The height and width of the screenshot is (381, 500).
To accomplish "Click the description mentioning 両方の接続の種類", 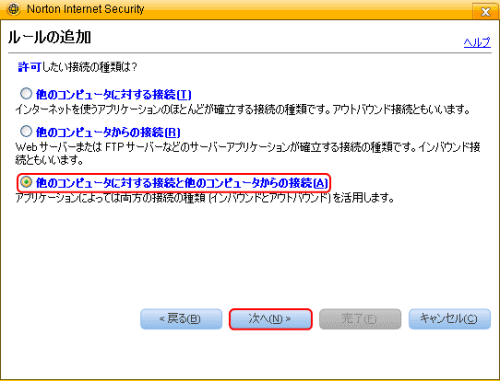I will coord(205,198).
